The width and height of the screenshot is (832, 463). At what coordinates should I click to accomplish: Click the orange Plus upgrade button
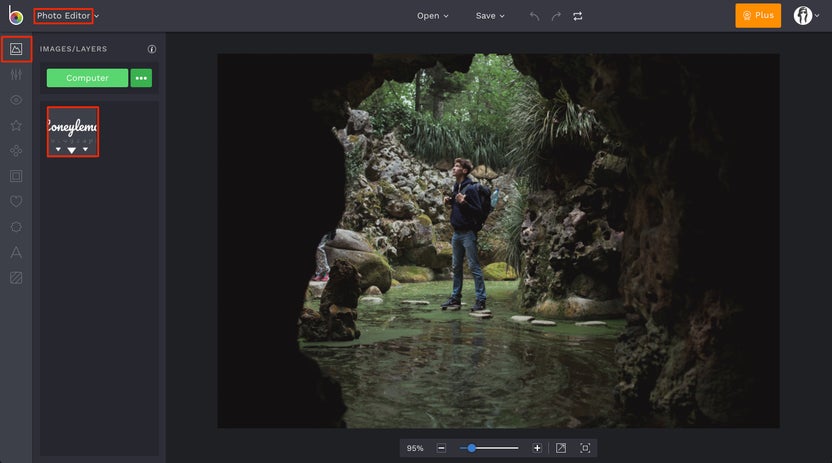pyautogui.click(x=758, y=16)
